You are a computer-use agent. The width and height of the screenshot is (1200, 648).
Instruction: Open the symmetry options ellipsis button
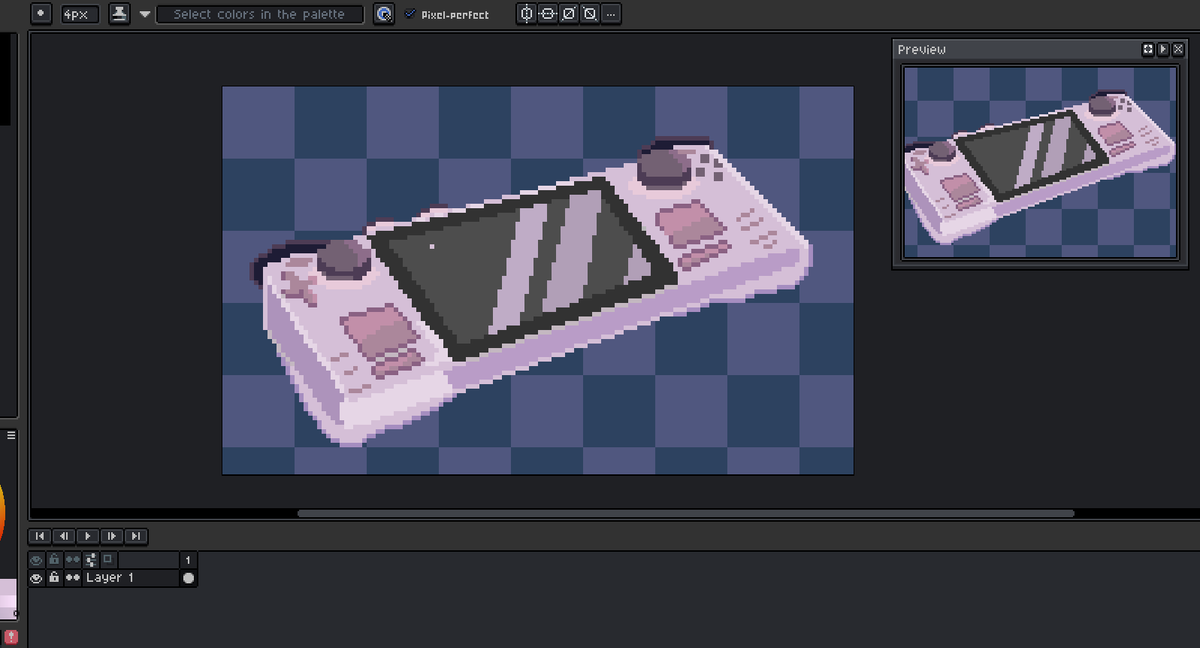point(611,14)
